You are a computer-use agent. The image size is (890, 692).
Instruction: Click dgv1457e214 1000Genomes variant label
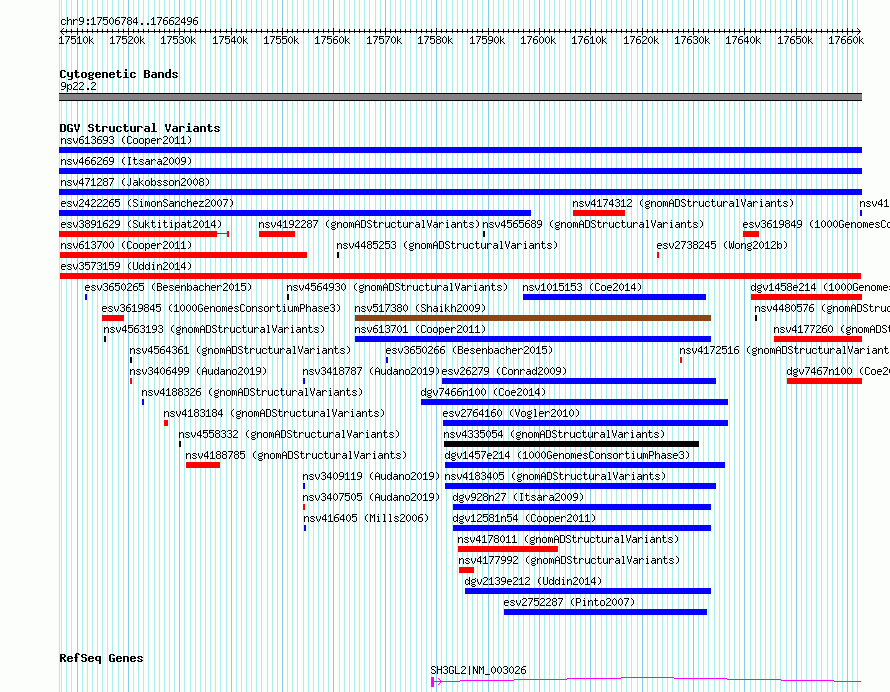point(568,455)
